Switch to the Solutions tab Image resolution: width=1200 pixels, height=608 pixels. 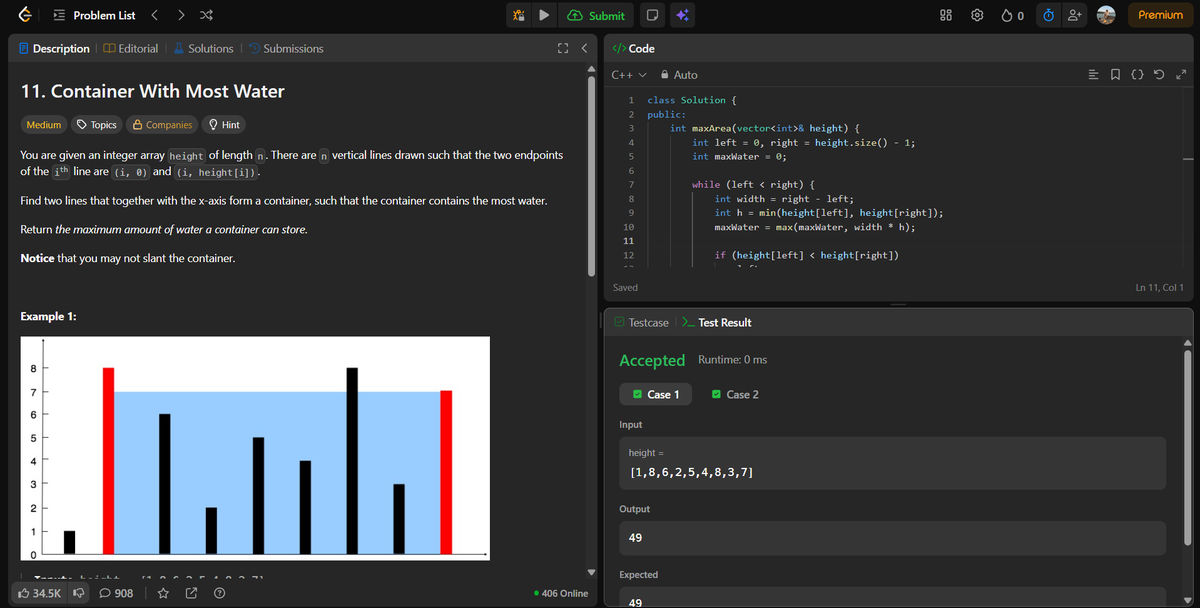point(203,48)
